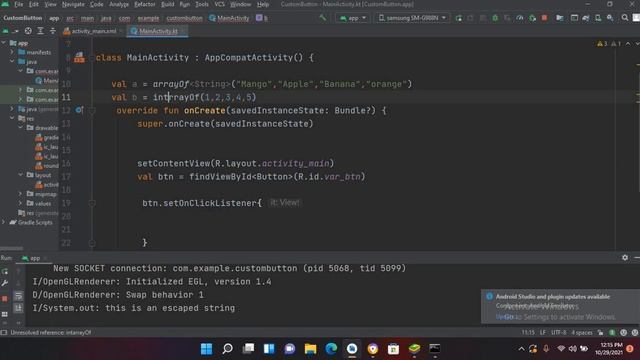
Task: Open the samsung SM-G988N device dropdown
Action: [x=411, y=18]
